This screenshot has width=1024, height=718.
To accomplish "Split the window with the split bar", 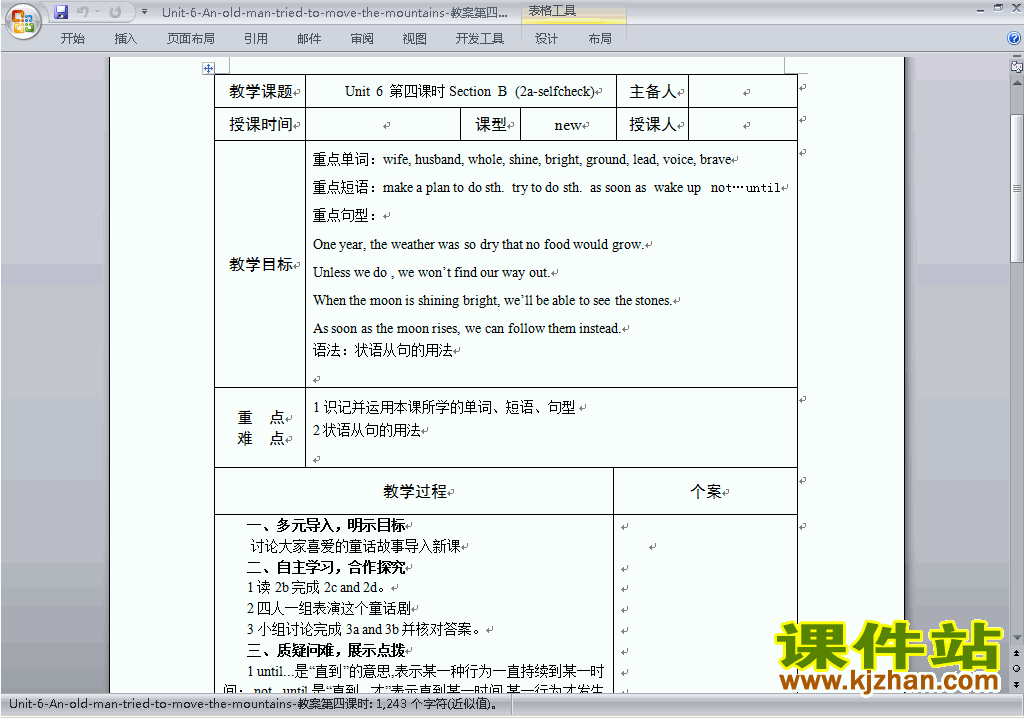I will pos(1017,56).
